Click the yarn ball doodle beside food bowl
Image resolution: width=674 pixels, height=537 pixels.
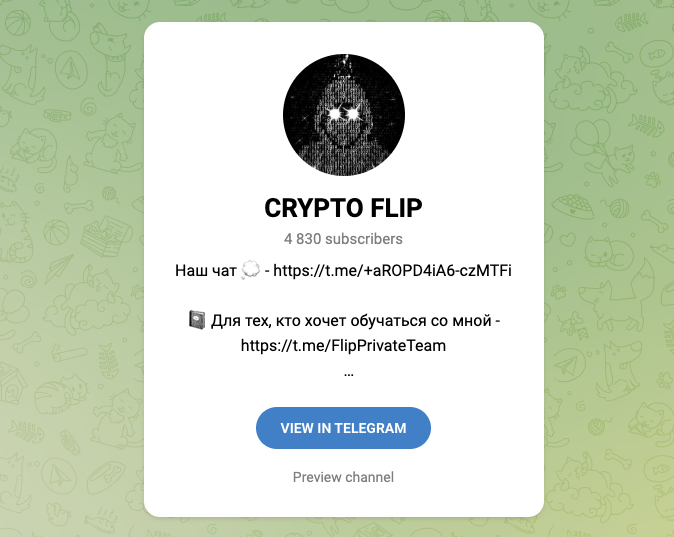tap(618, 207)
